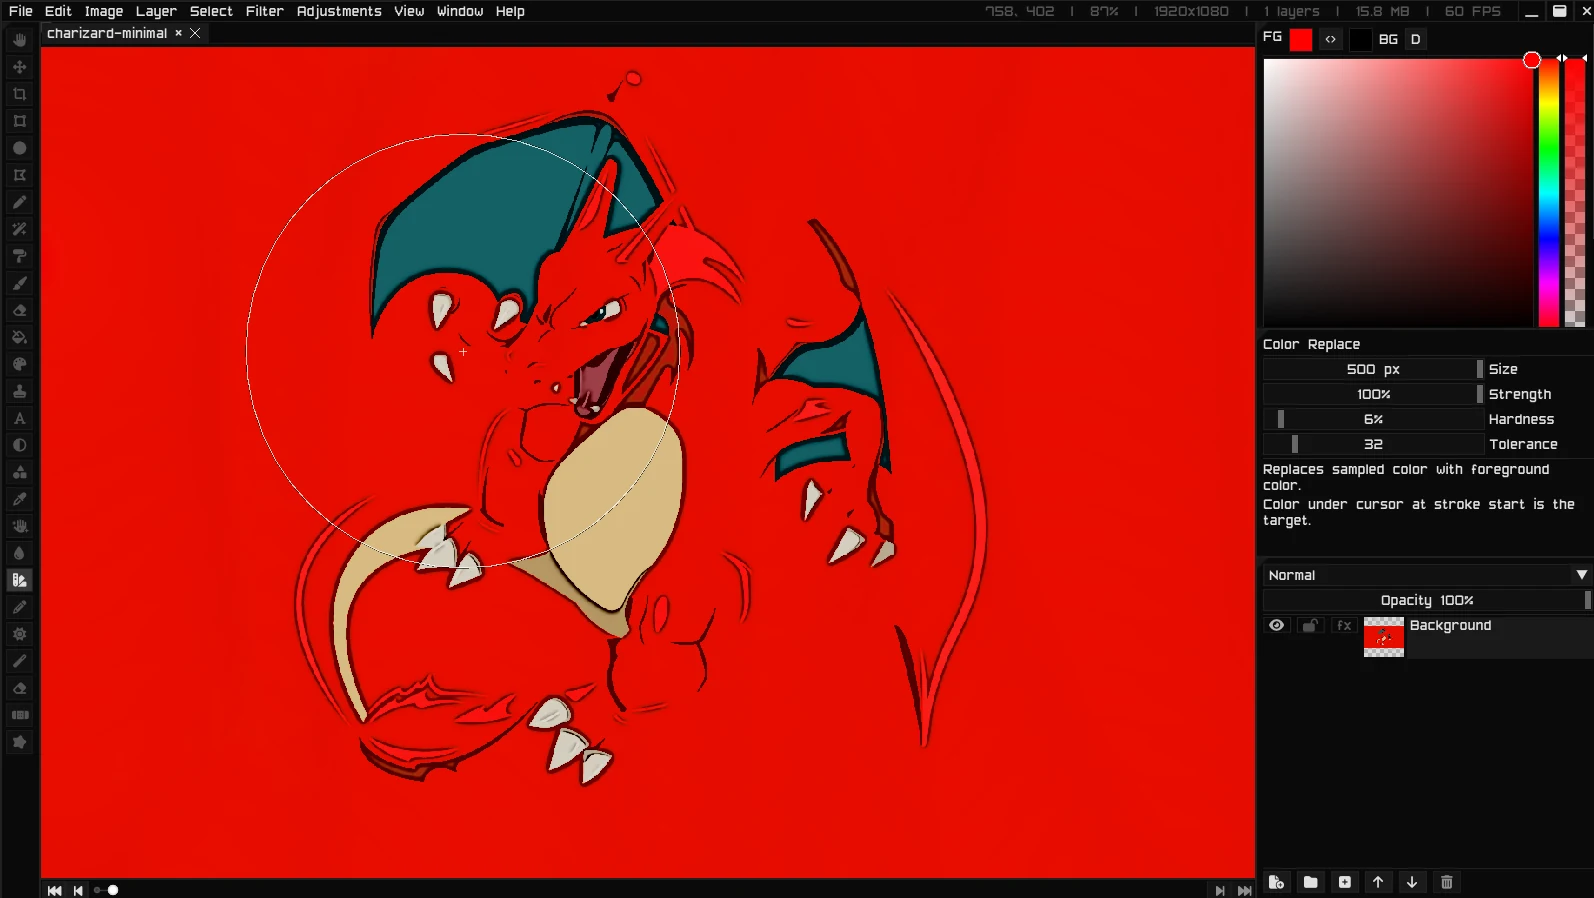Open the Help menu
This screenshot has height=898, width=1594.
510,11
